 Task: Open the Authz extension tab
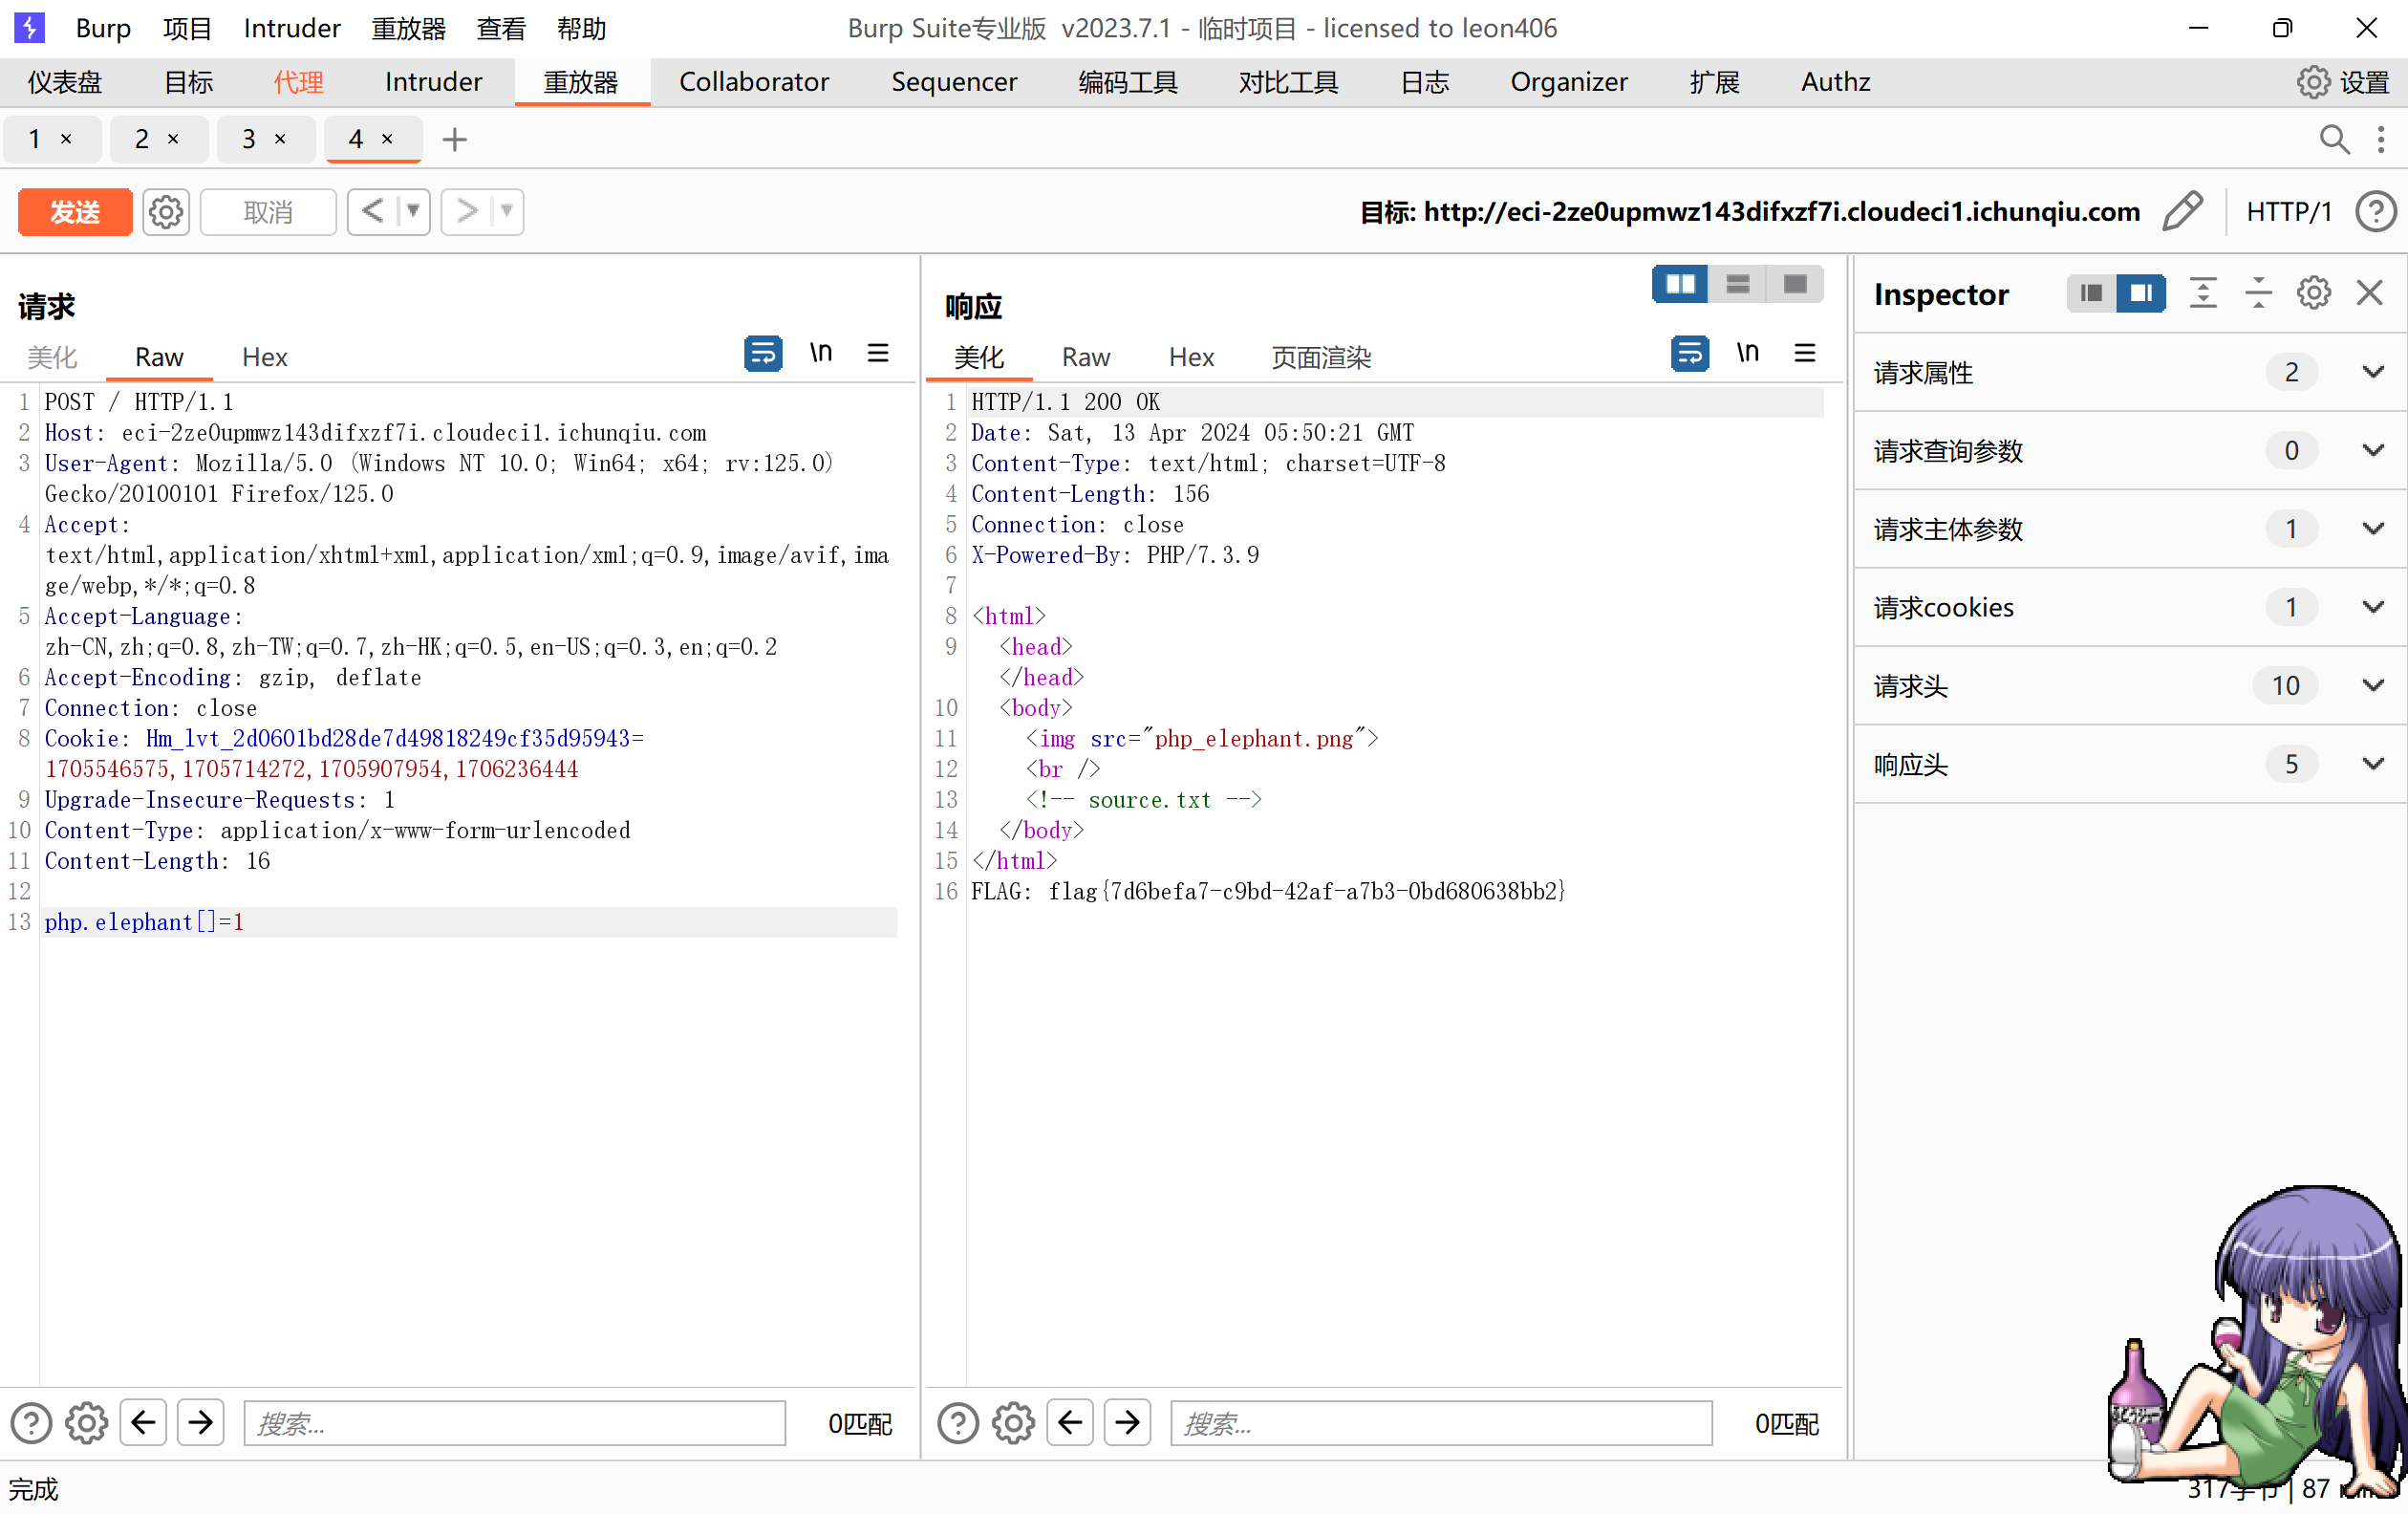[1835, 82]
